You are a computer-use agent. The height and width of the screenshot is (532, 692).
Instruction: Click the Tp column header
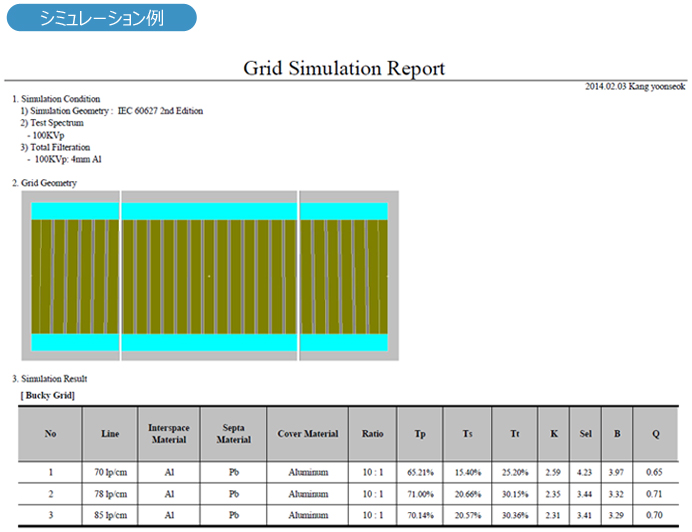pyautogui.click(x=420, y=434)
